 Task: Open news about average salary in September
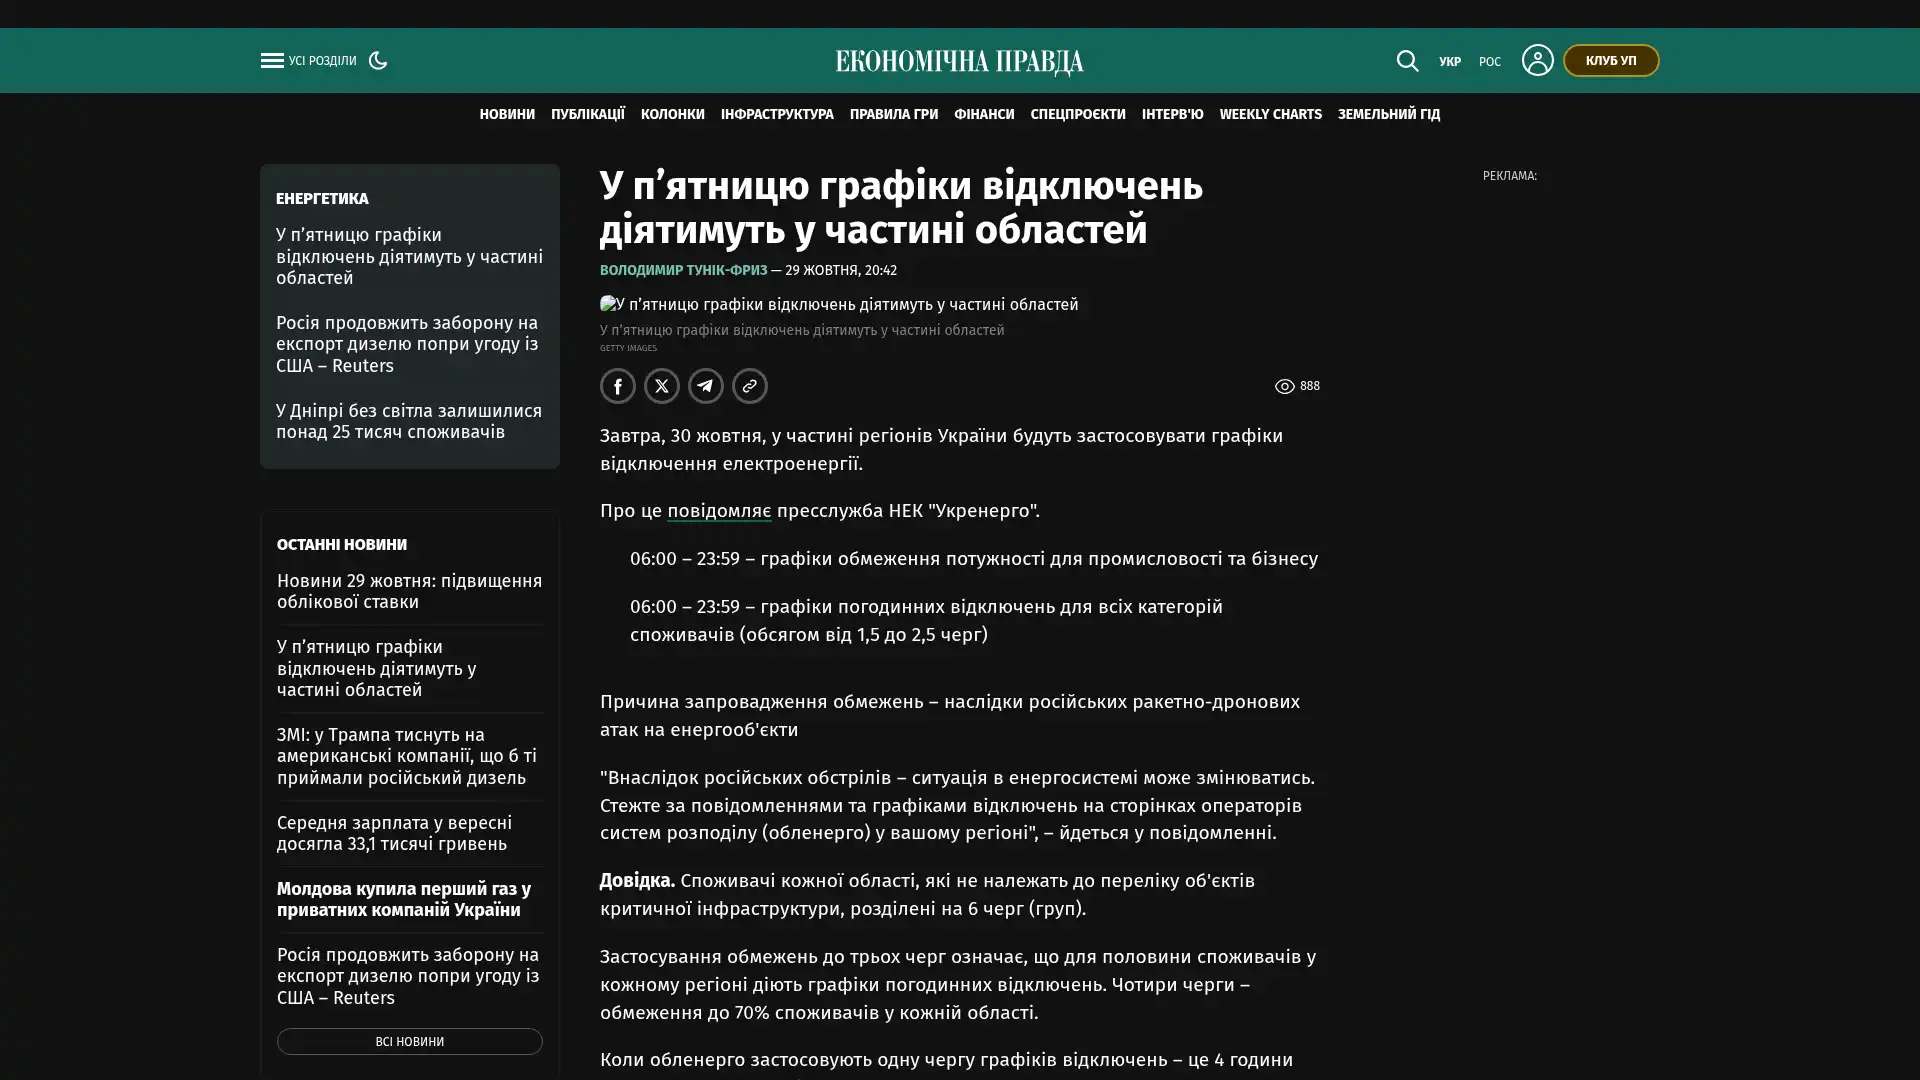(x=394, y=833)
